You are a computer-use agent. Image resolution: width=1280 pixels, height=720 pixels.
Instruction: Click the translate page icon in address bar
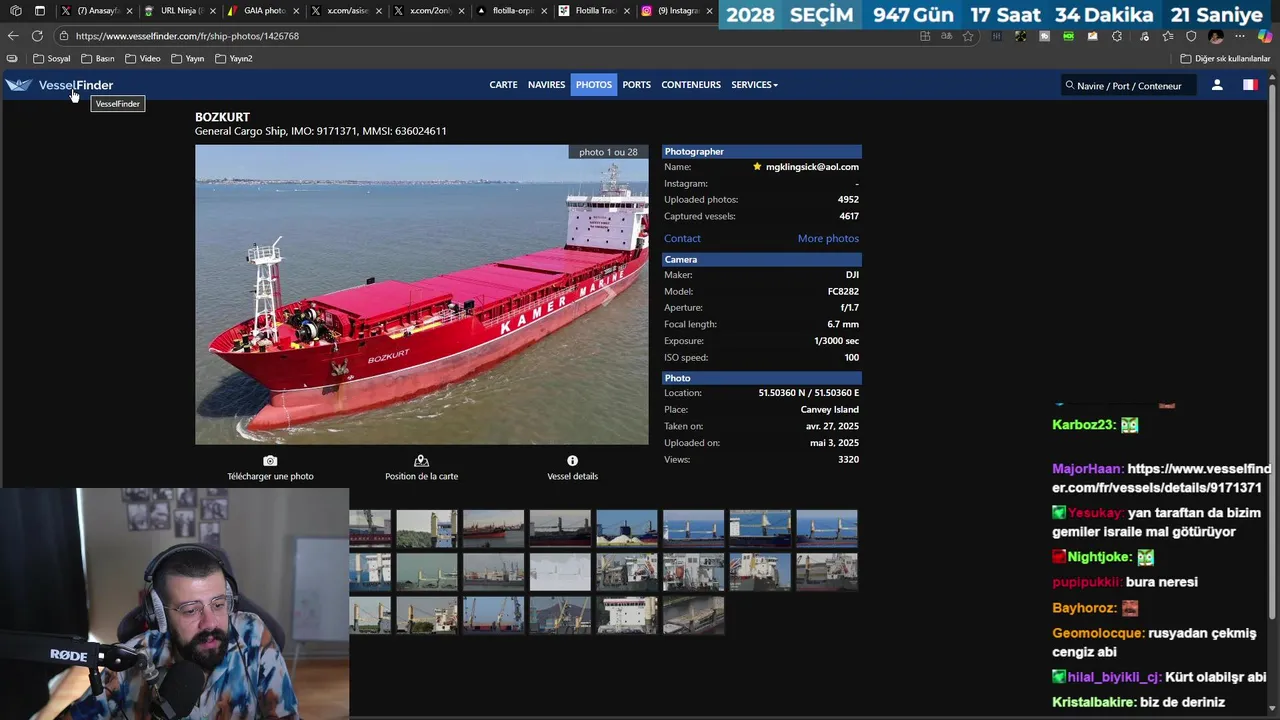click(x=946, y=36)
